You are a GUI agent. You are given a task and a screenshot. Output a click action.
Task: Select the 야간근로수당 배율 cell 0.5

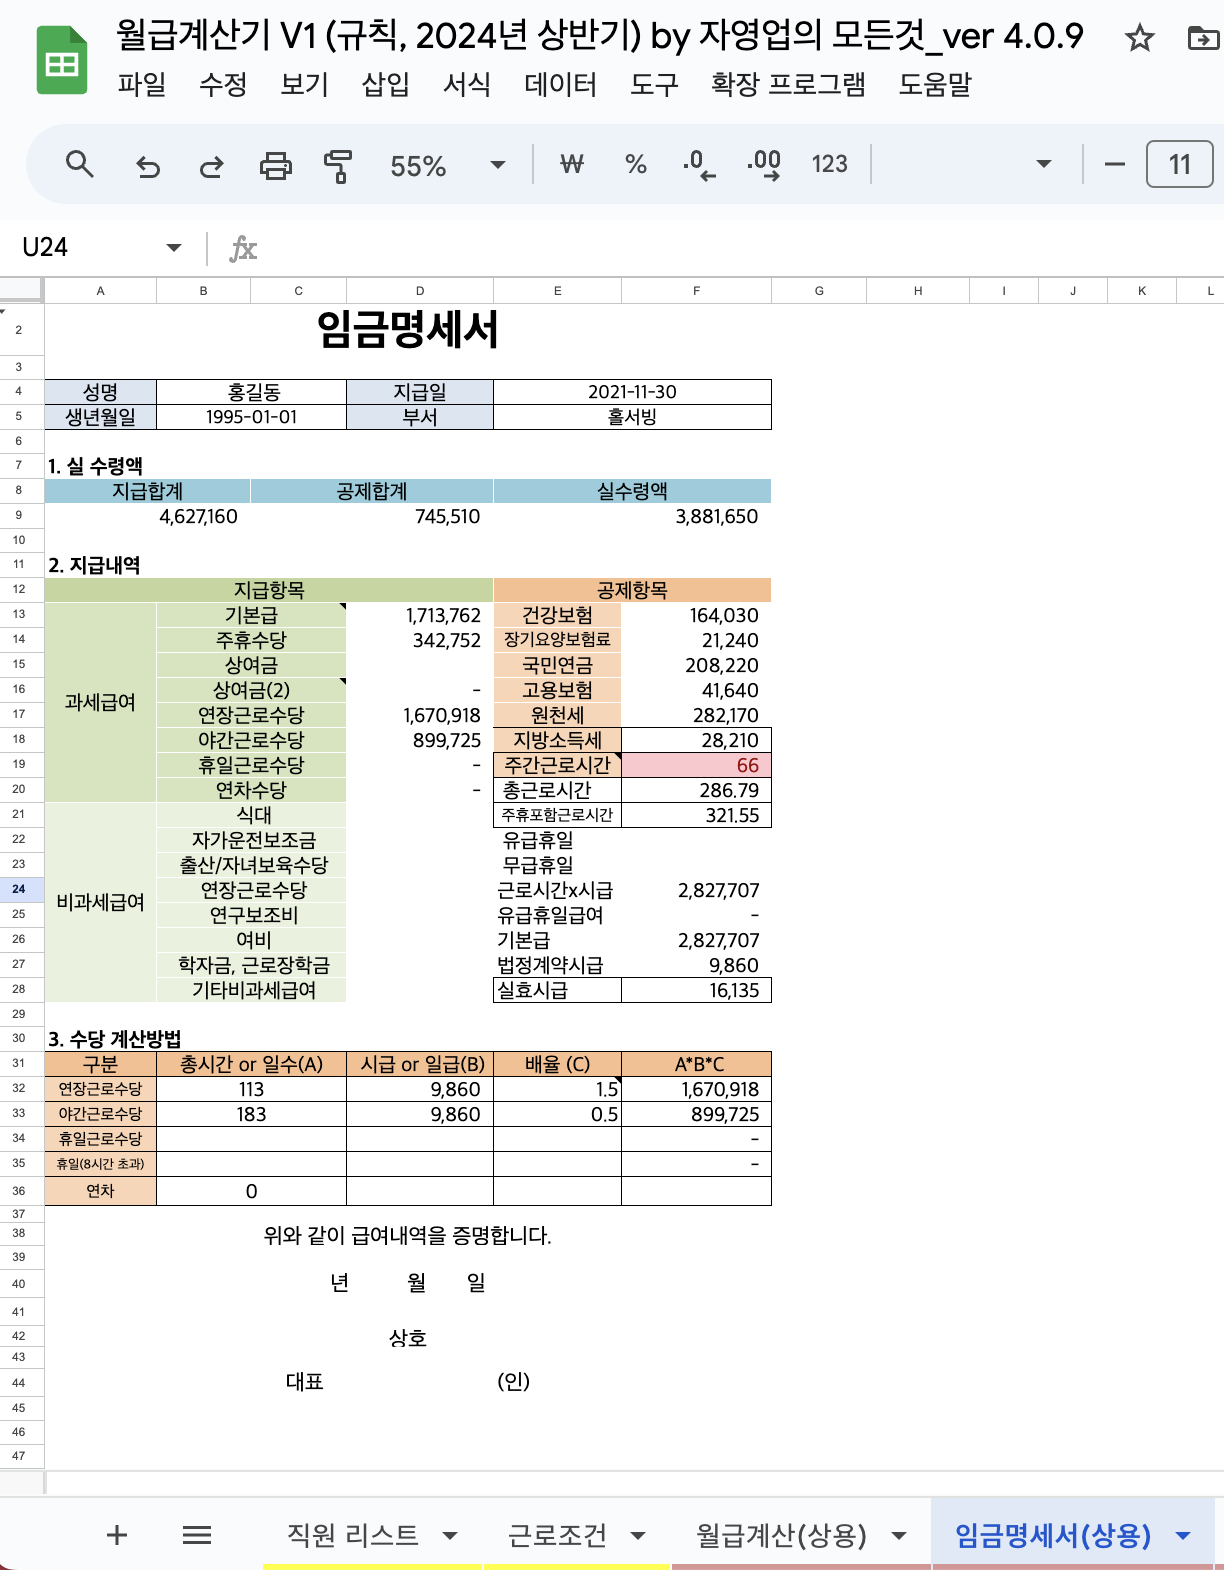pos(557,1114)
